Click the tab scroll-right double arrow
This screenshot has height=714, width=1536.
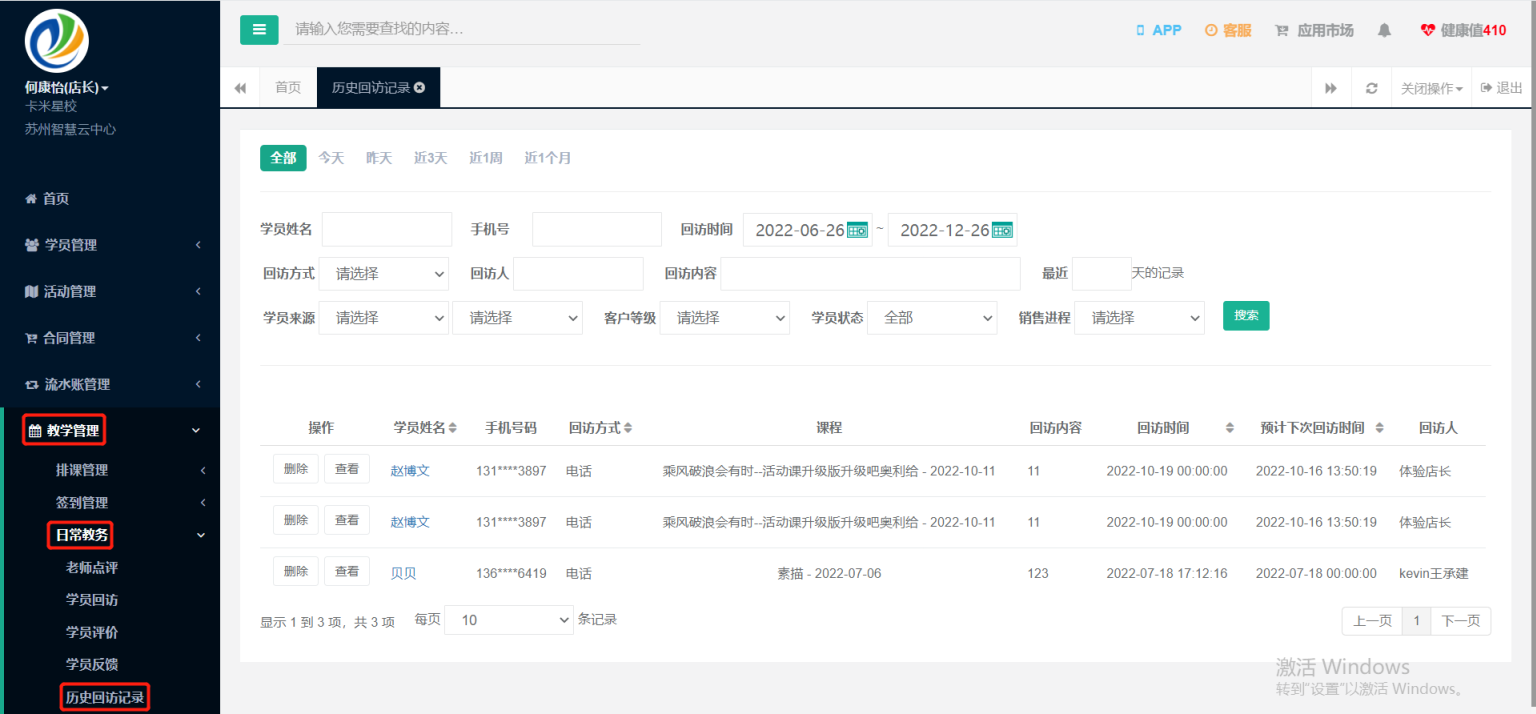1331,88
